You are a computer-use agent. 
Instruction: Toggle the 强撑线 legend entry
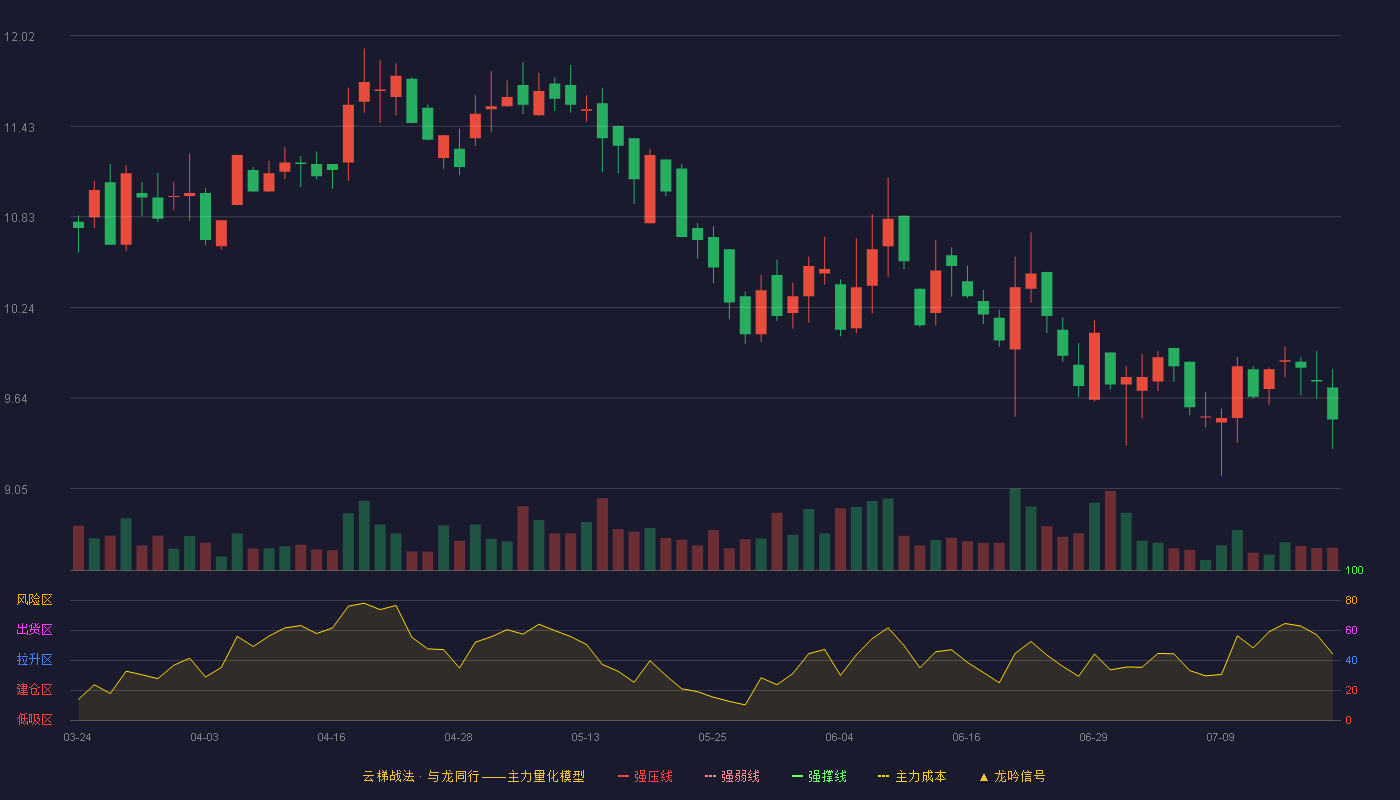[819, 776]
